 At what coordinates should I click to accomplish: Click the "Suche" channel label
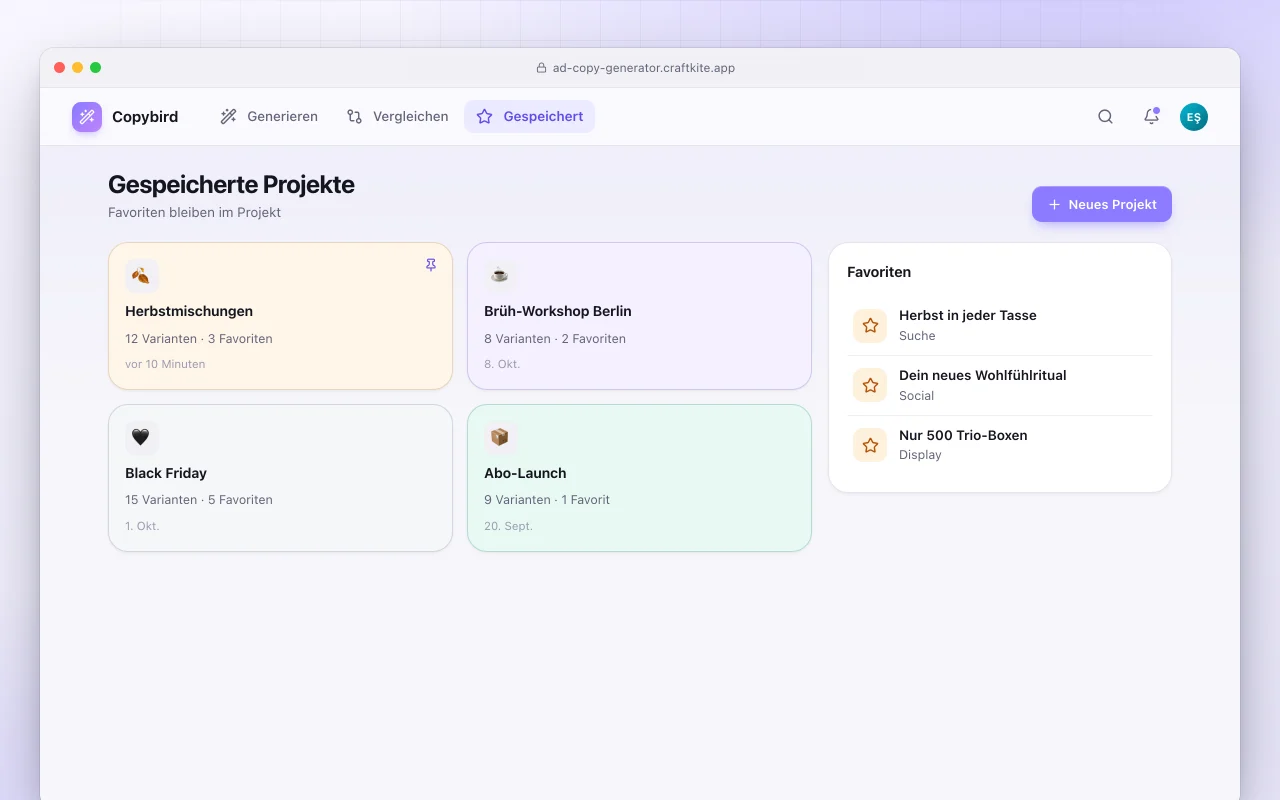point(917,336)
